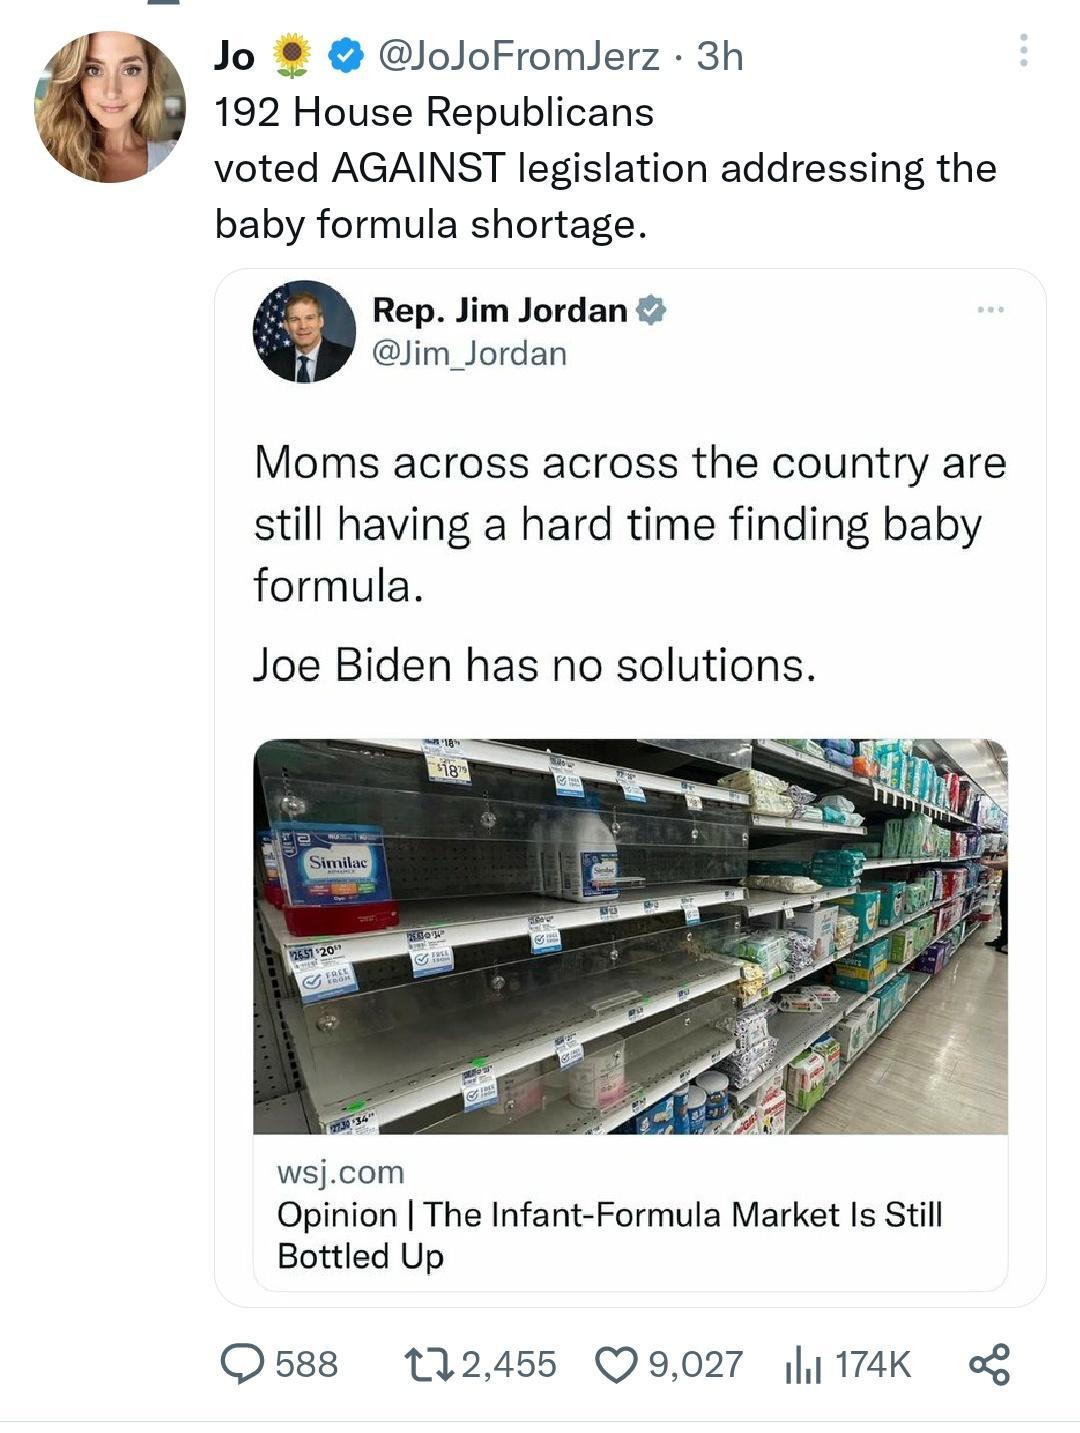
Task: Open the three-dot menu on Jim Jordan's tweet
Action: pyautogui.click(x=992, y=310)
